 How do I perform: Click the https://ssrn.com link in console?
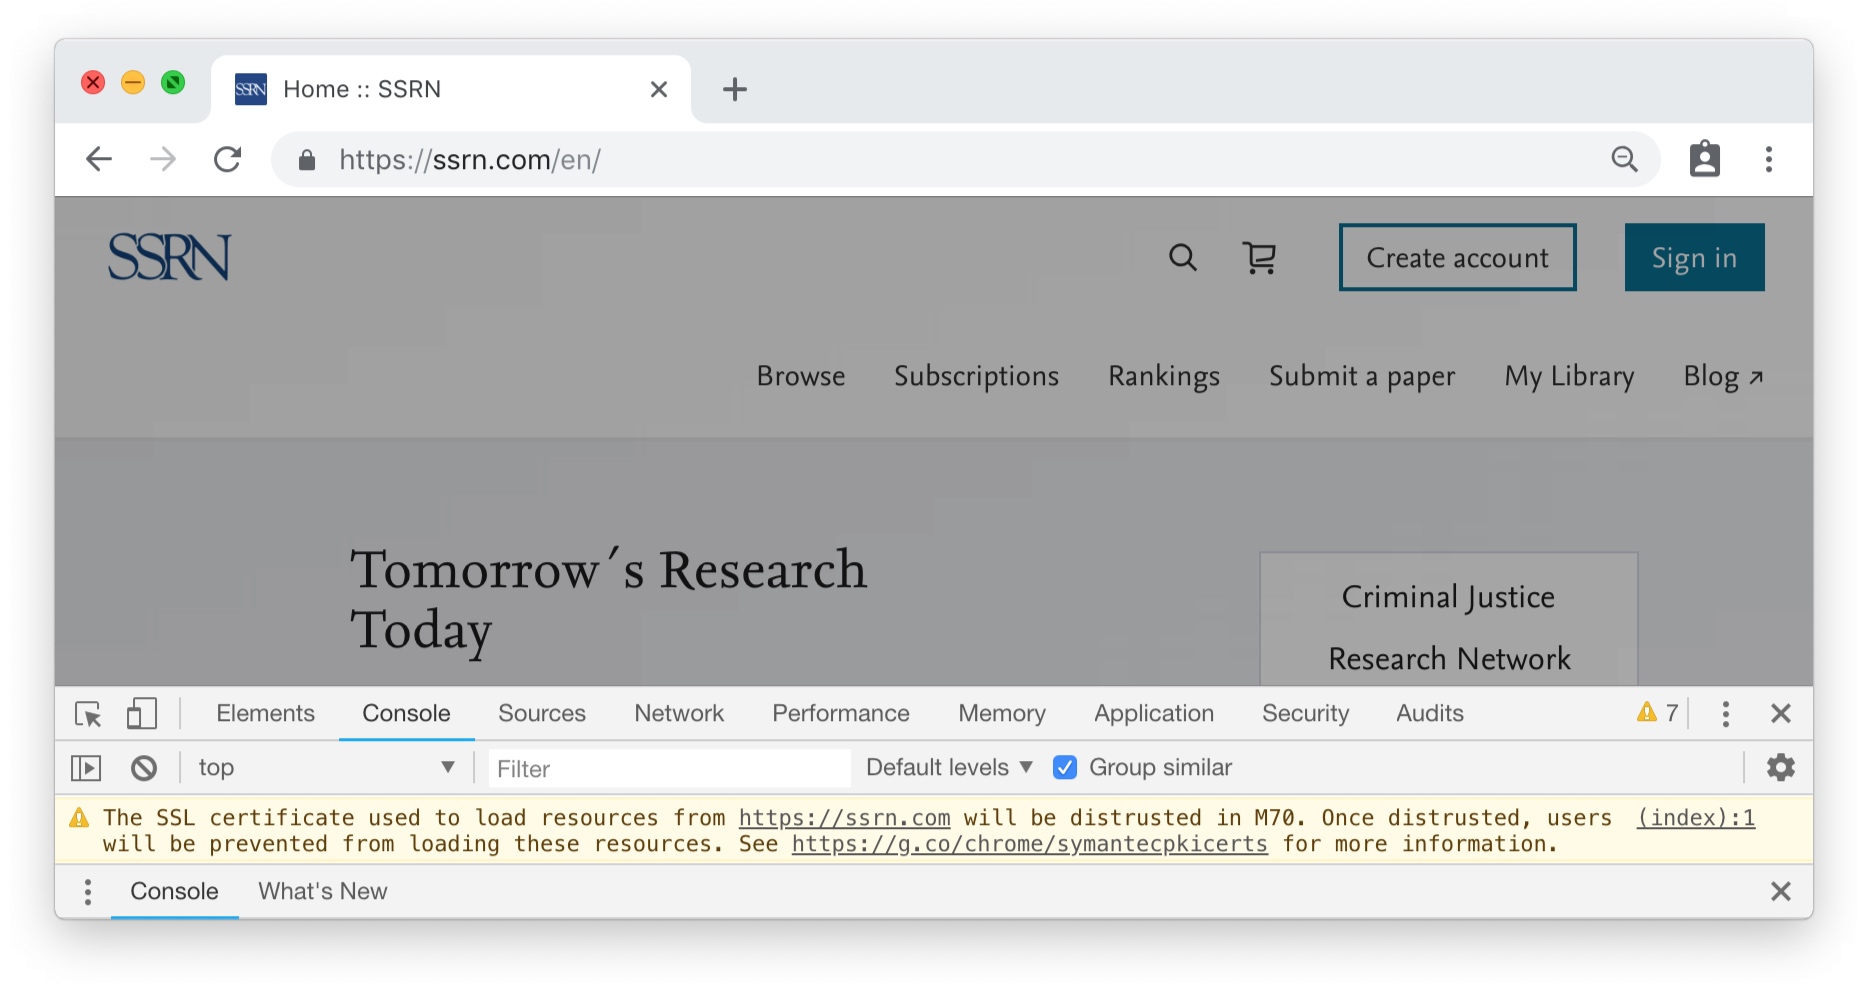(845, 818)
